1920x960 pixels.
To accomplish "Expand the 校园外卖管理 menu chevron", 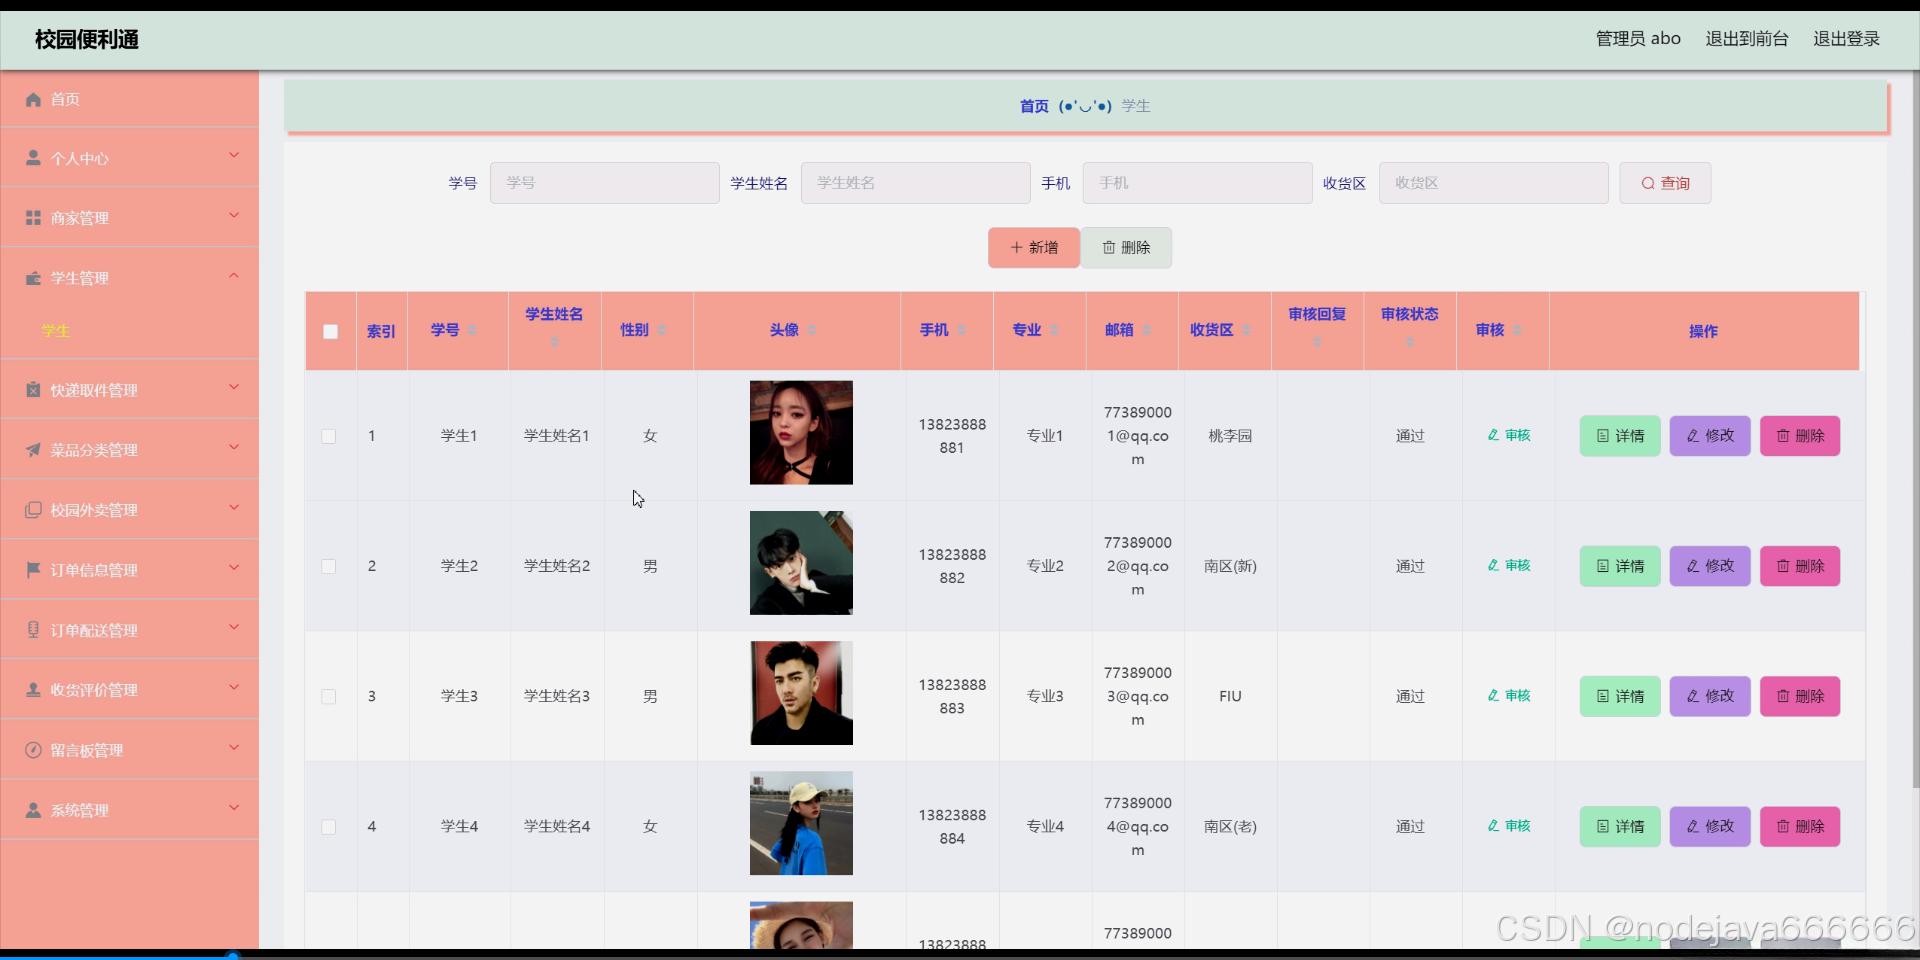I will [x=234, y=507].
